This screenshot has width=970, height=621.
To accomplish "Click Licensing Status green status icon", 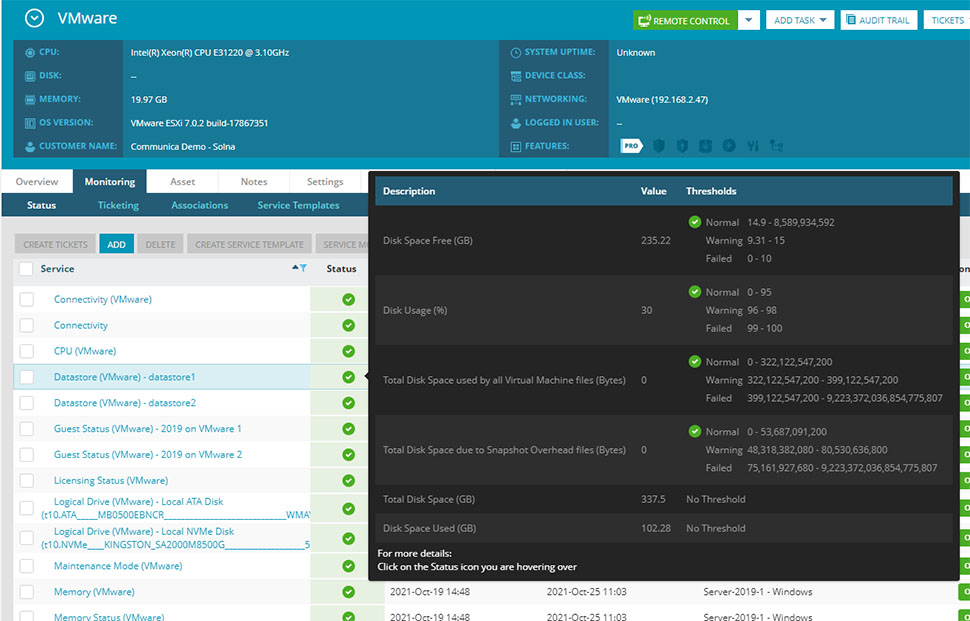I will [x=348, y=481].
